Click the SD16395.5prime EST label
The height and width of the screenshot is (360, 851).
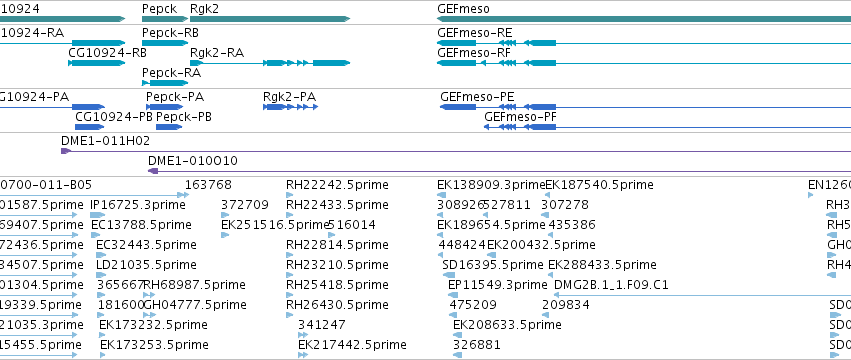(x=493, y=265)
